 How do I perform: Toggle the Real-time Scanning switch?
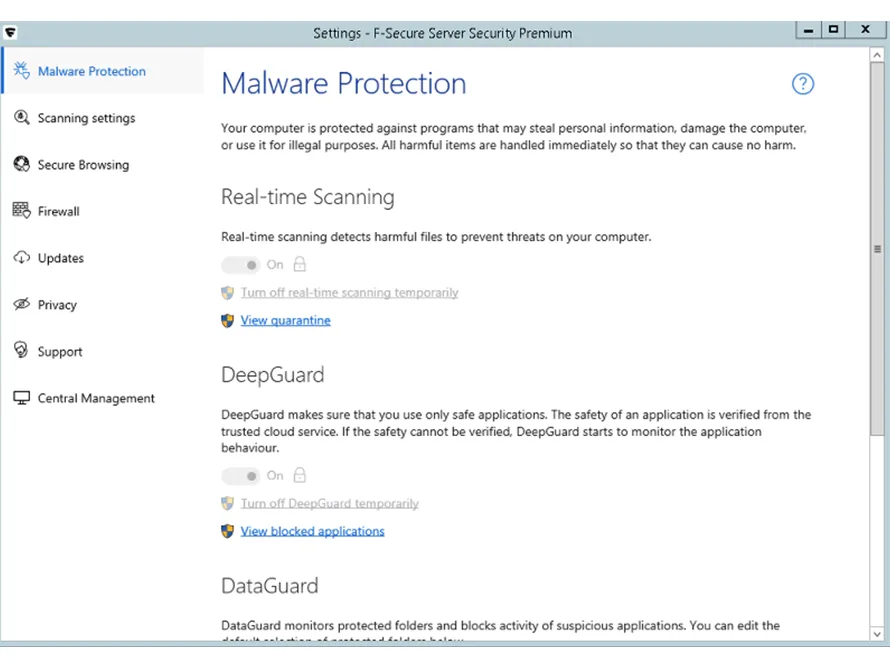[x=240, y=265]
